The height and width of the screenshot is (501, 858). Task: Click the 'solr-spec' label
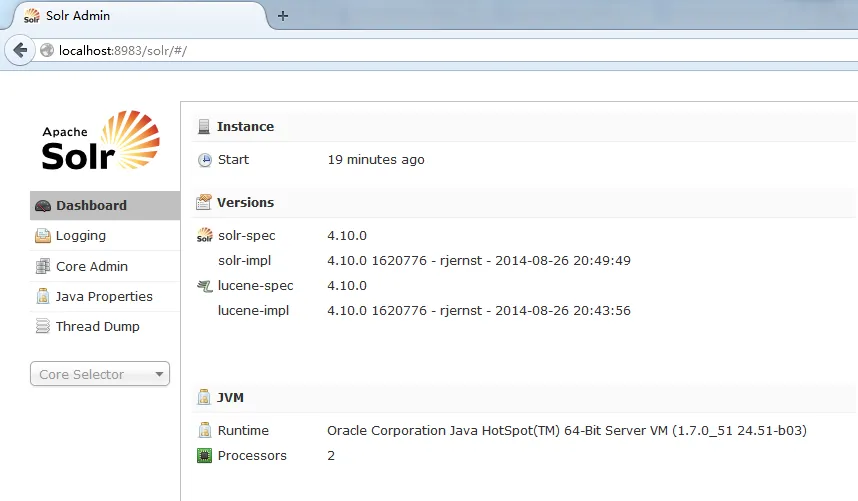(x=247, y=236)
